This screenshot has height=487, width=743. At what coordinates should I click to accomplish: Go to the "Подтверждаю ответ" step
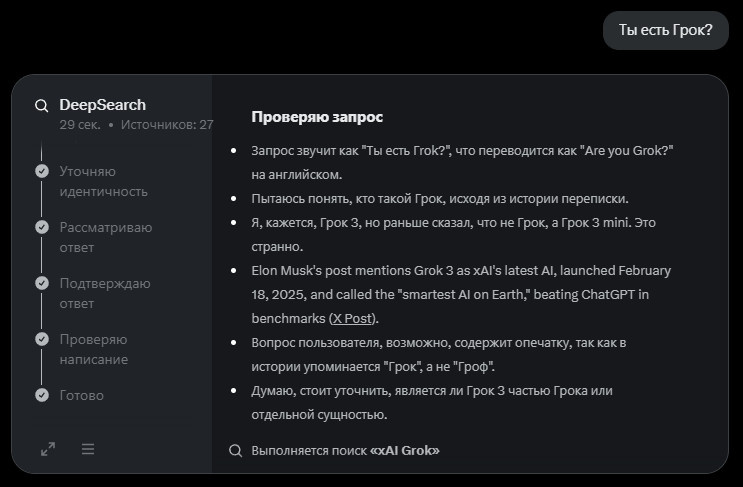tap(105, 293)
